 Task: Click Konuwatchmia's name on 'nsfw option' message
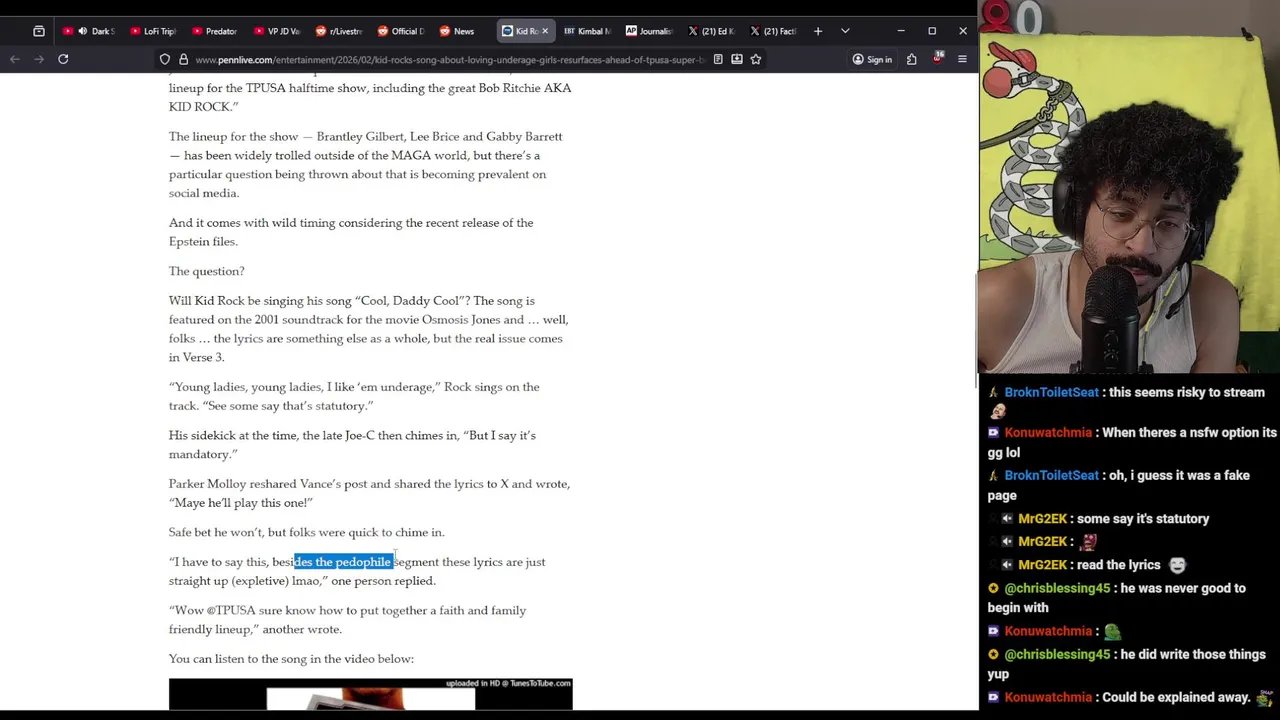[1048, 433]
